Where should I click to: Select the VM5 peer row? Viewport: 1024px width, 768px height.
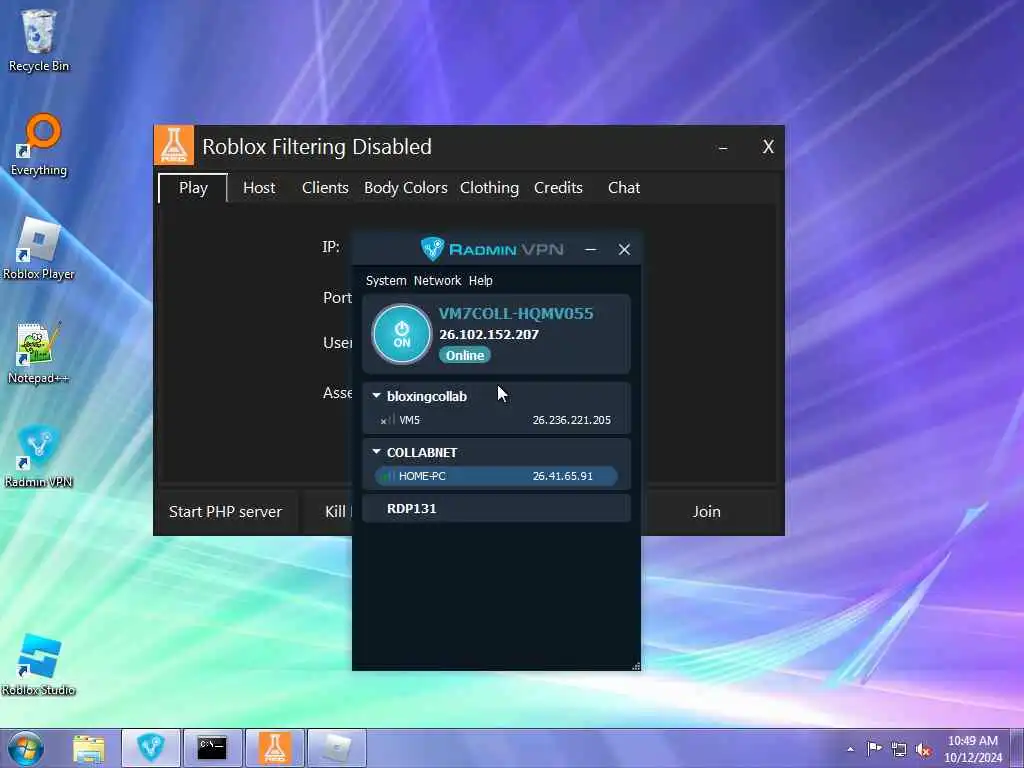pos(496,421)
